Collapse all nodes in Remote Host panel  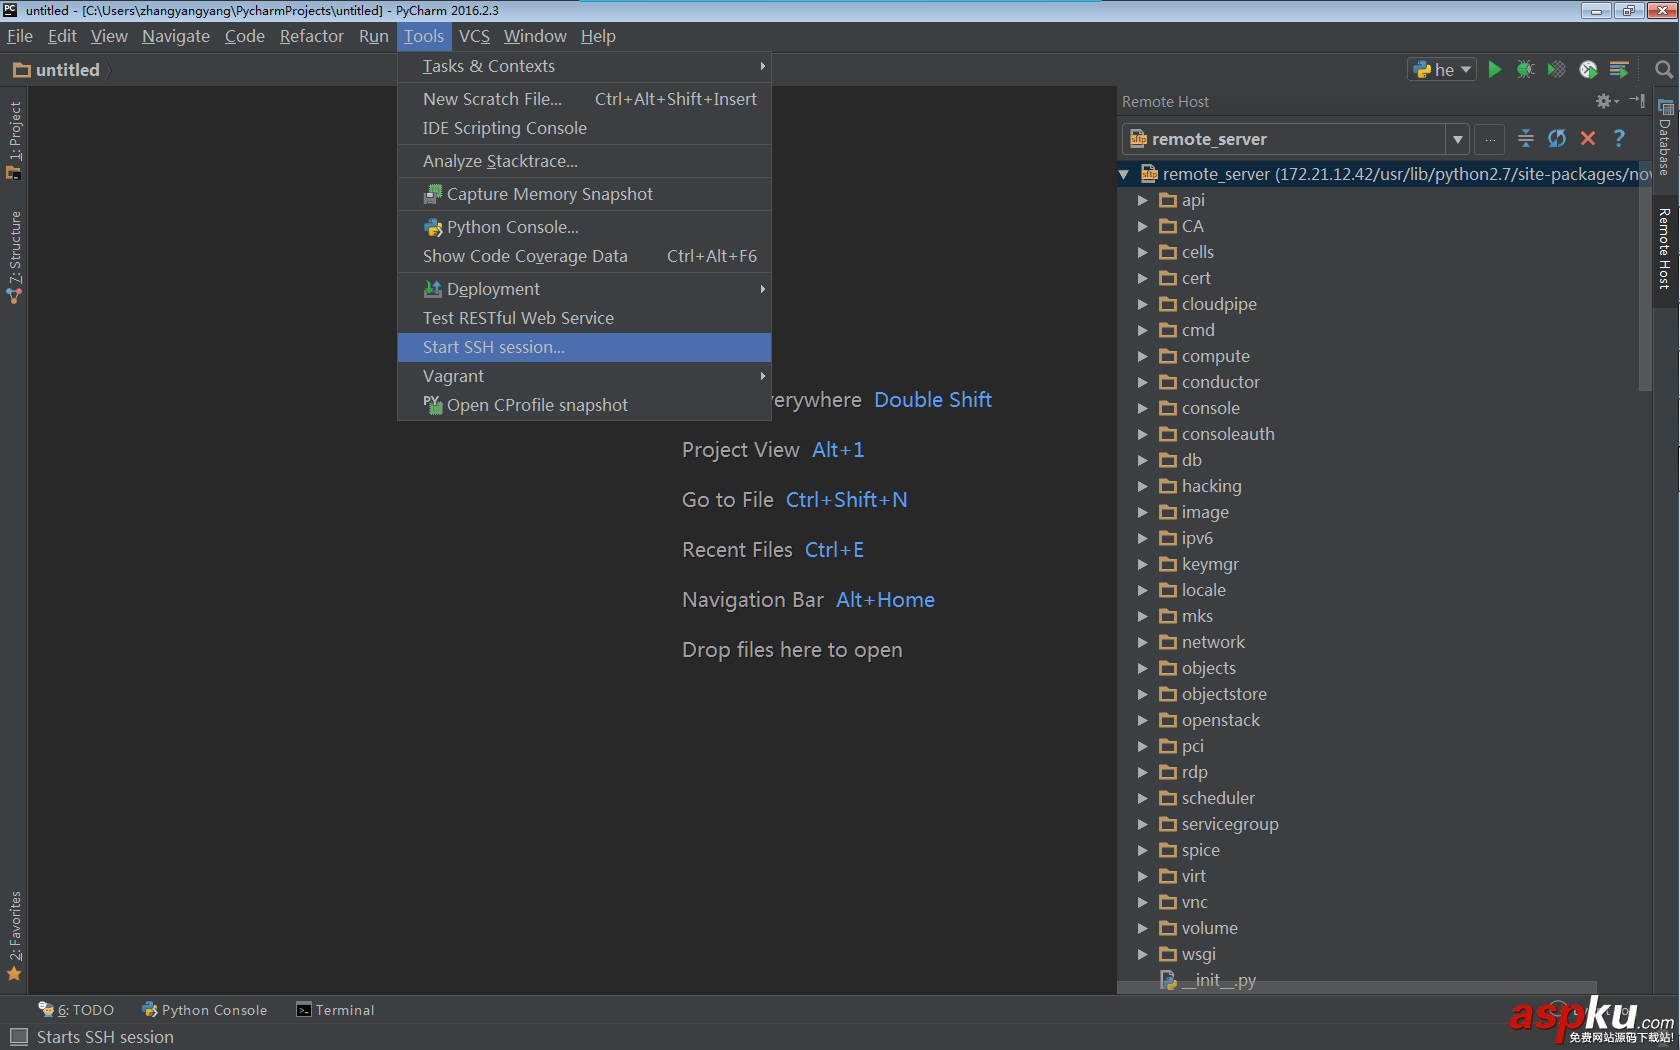coord(1525,138)
